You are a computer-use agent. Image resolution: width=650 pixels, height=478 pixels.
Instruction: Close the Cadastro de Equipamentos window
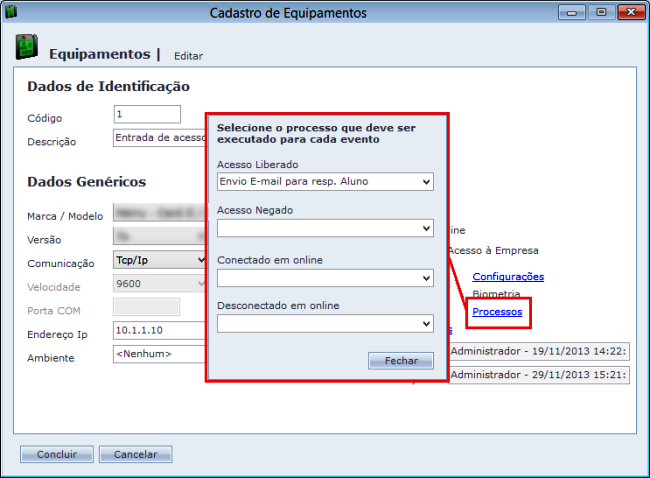click(629, 12)
